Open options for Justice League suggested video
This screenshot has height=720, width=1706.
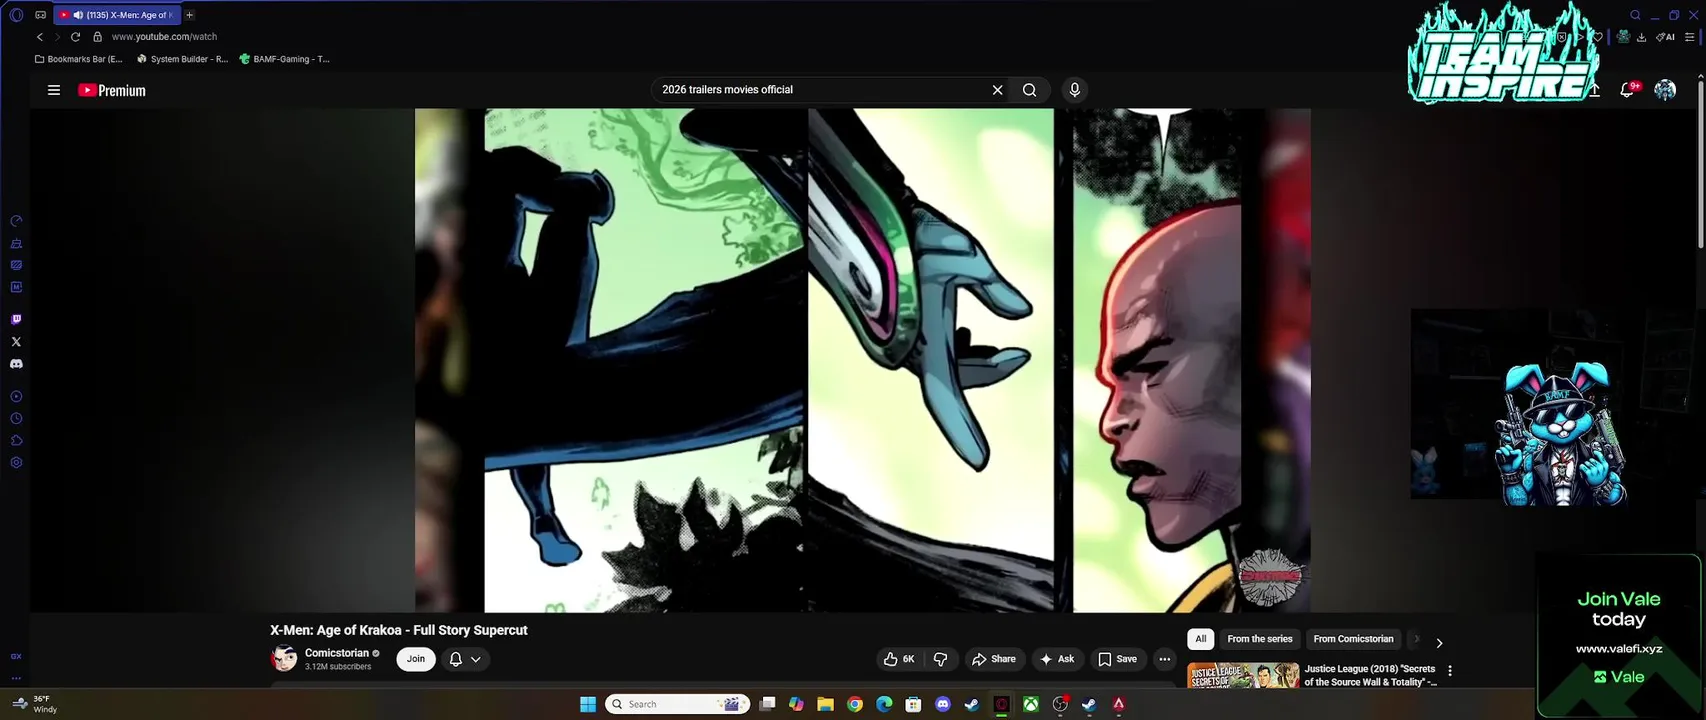pos(1450,671)
